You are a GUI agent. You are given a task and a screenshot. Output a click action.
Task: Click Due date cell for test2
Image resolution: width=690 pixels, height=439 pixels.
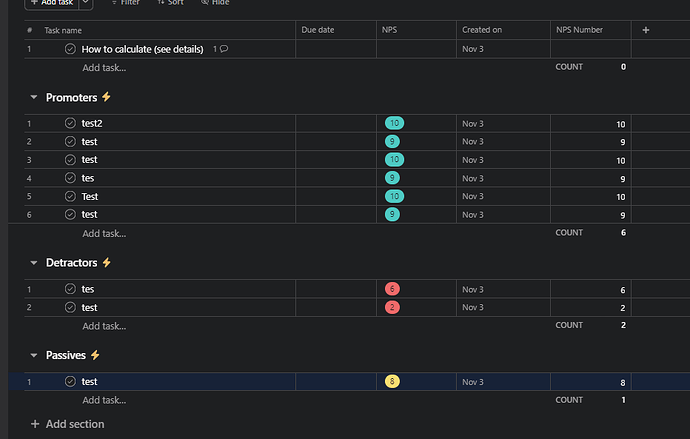click(336, 124)
